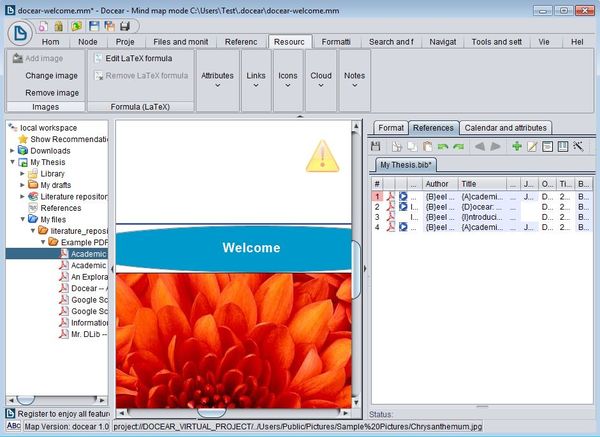Click the Save As icon in quick toolbar
The height and width of the screenshot is (437, 600).
(x=110, y=26)
